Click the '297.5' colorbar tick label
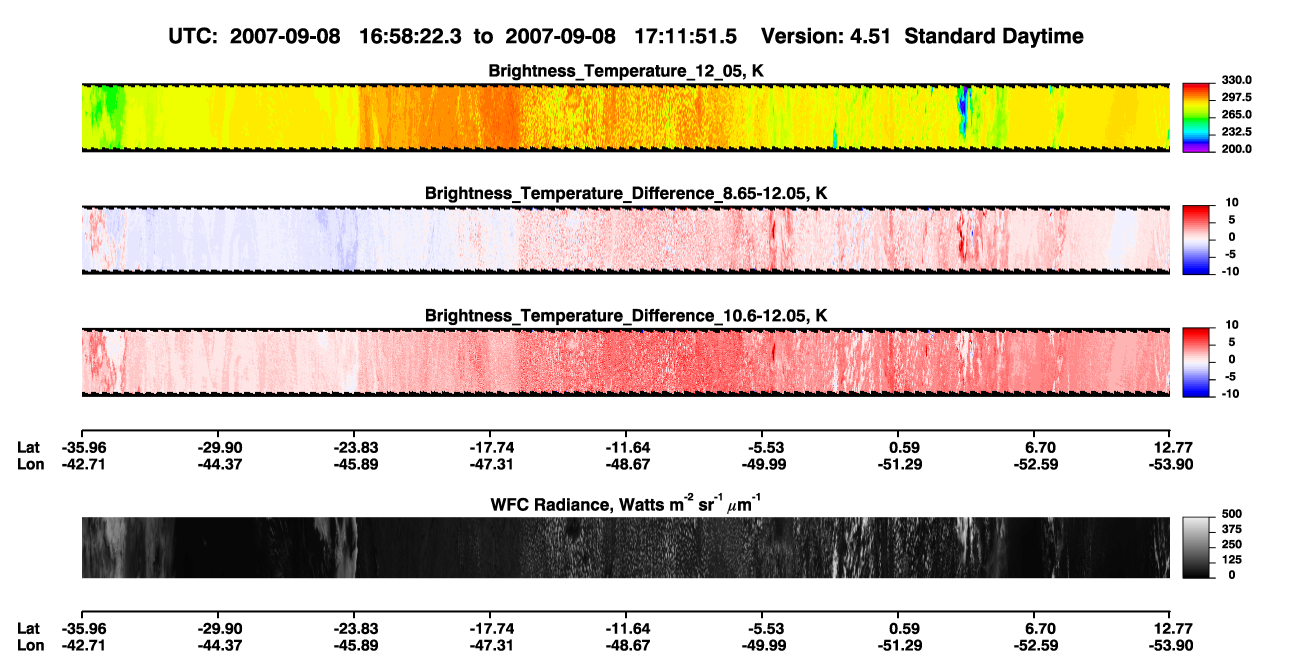Image resolution: width=1300 pixels, height=667 pixels. [x=1237, y=97]
